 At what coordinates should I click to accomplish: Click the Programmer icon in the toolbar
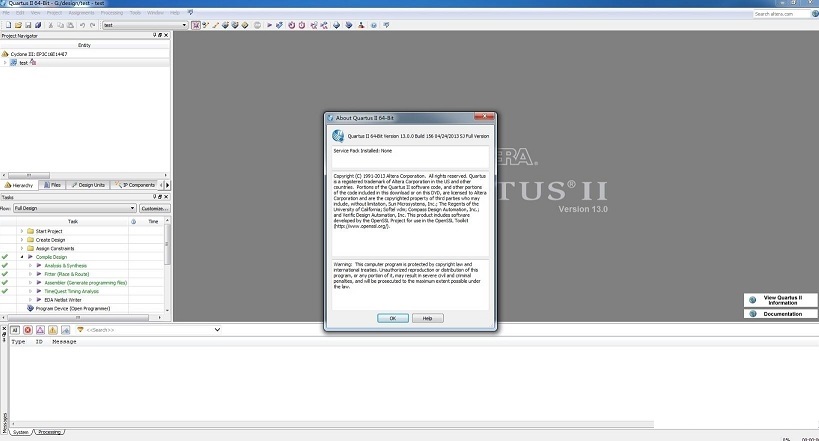pos(349,25)
